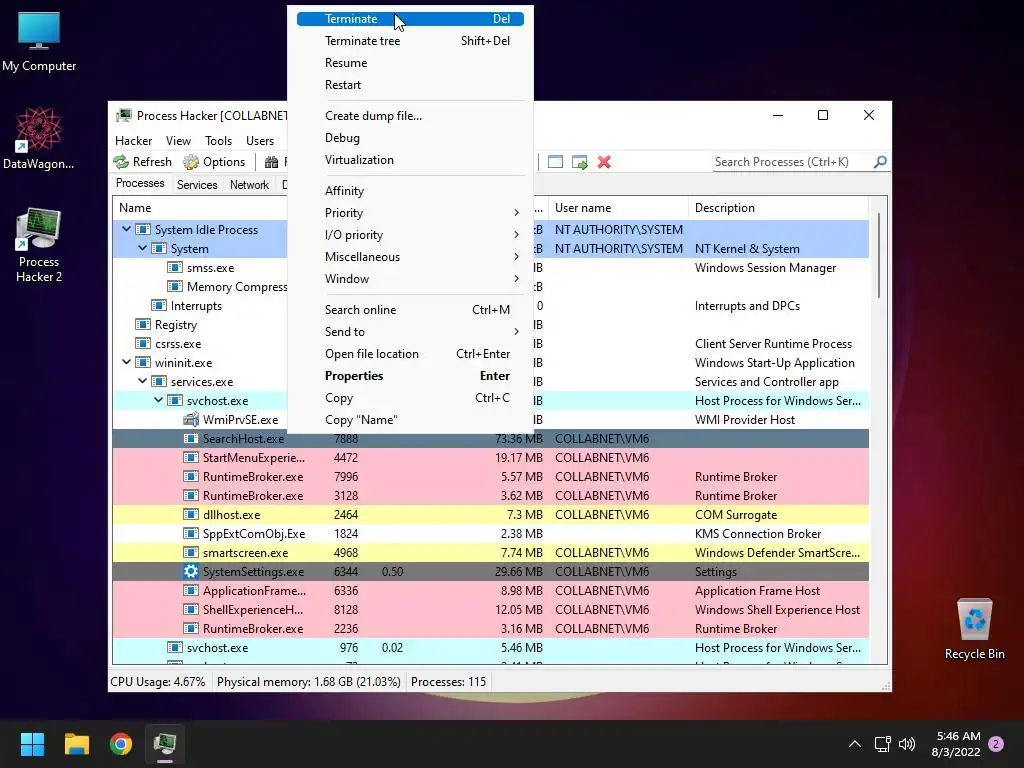The width and height of the screenshot is (1024, 768).
Task: Select the Registry process
Action: 176,325
